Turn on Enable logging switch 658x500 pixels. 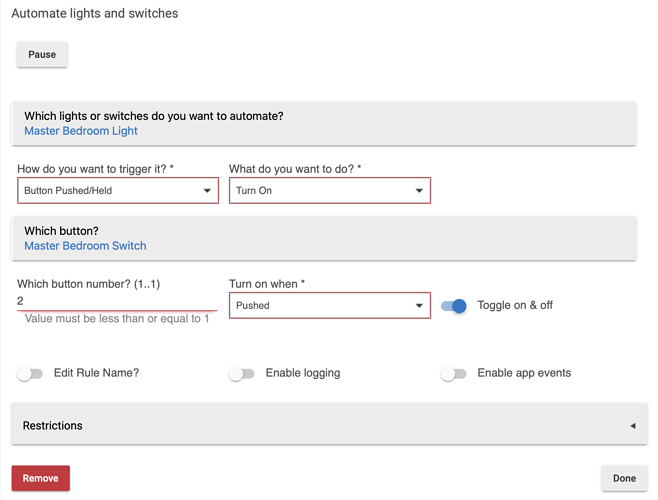click(x=242, y=373)
